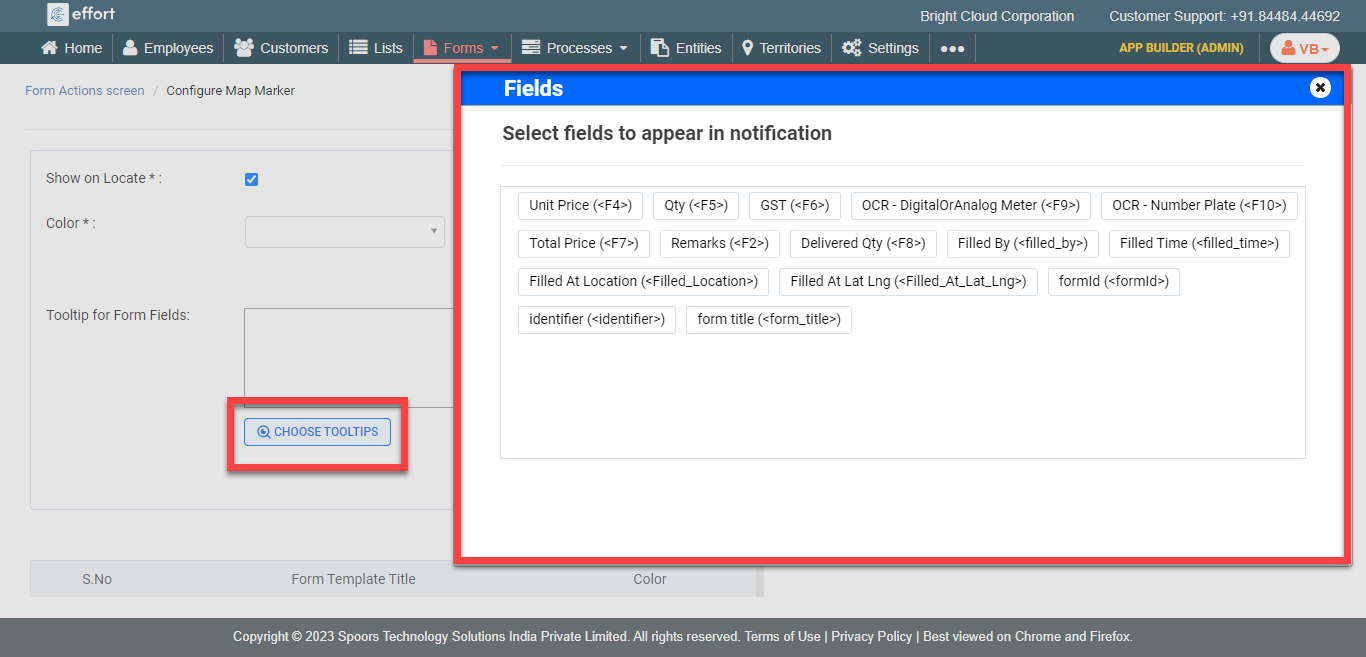Image resolution: width=1366 pixels, height=657 pixels.
Task: Expand the Processes menu
Action: (575, 48)
